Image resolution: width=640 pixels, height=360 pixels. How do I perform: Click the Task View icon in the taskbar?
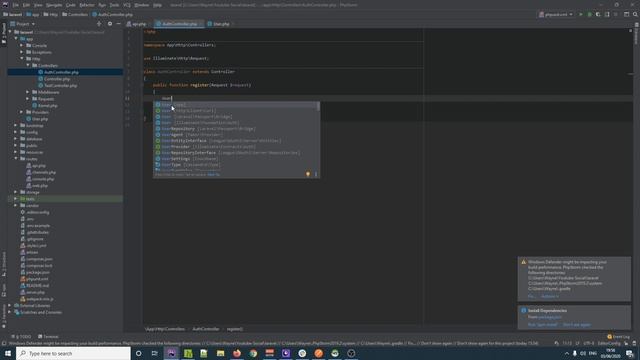click(x=155, y=353)
